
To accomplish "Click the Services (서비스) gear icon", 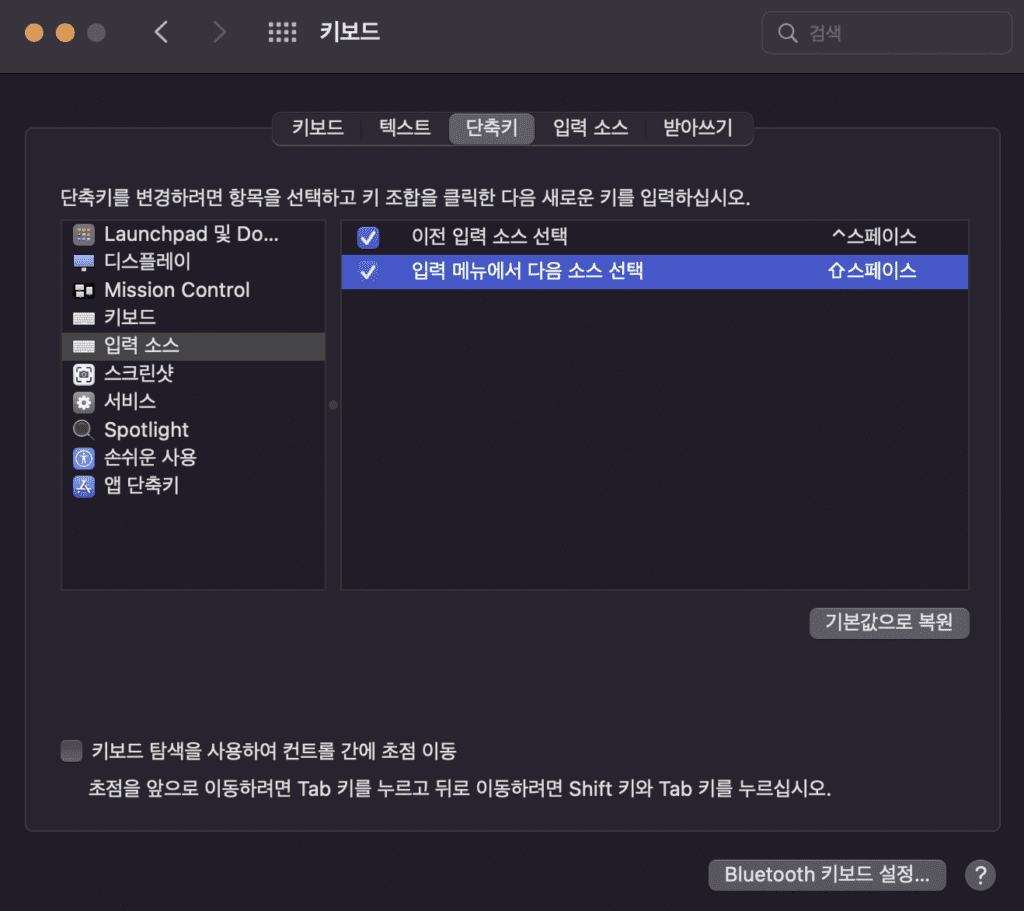I will [84, 402].
